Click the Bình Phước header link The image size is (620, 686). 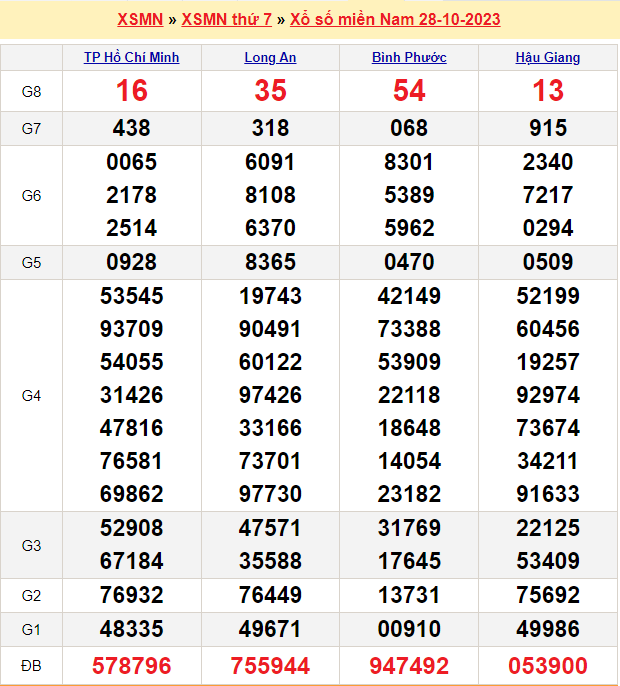pos(409,58)
